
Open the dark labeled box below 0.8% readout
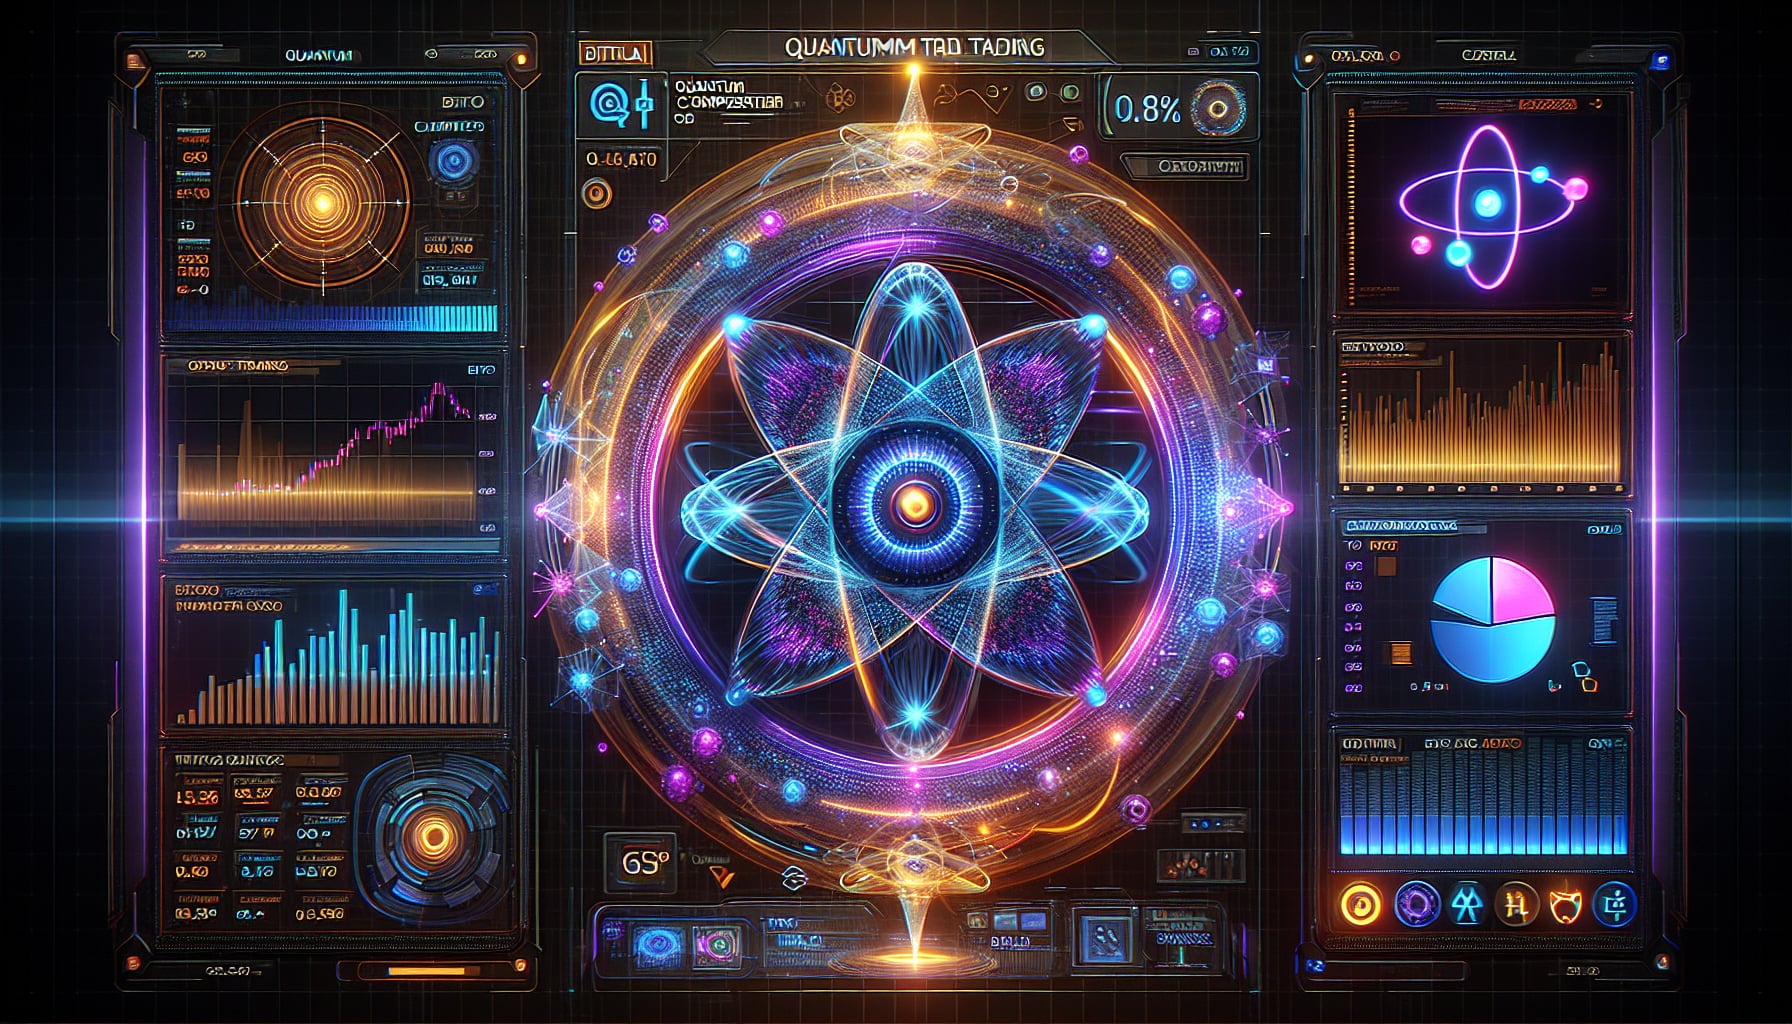pyautogui.click(x=1185, y=166)
